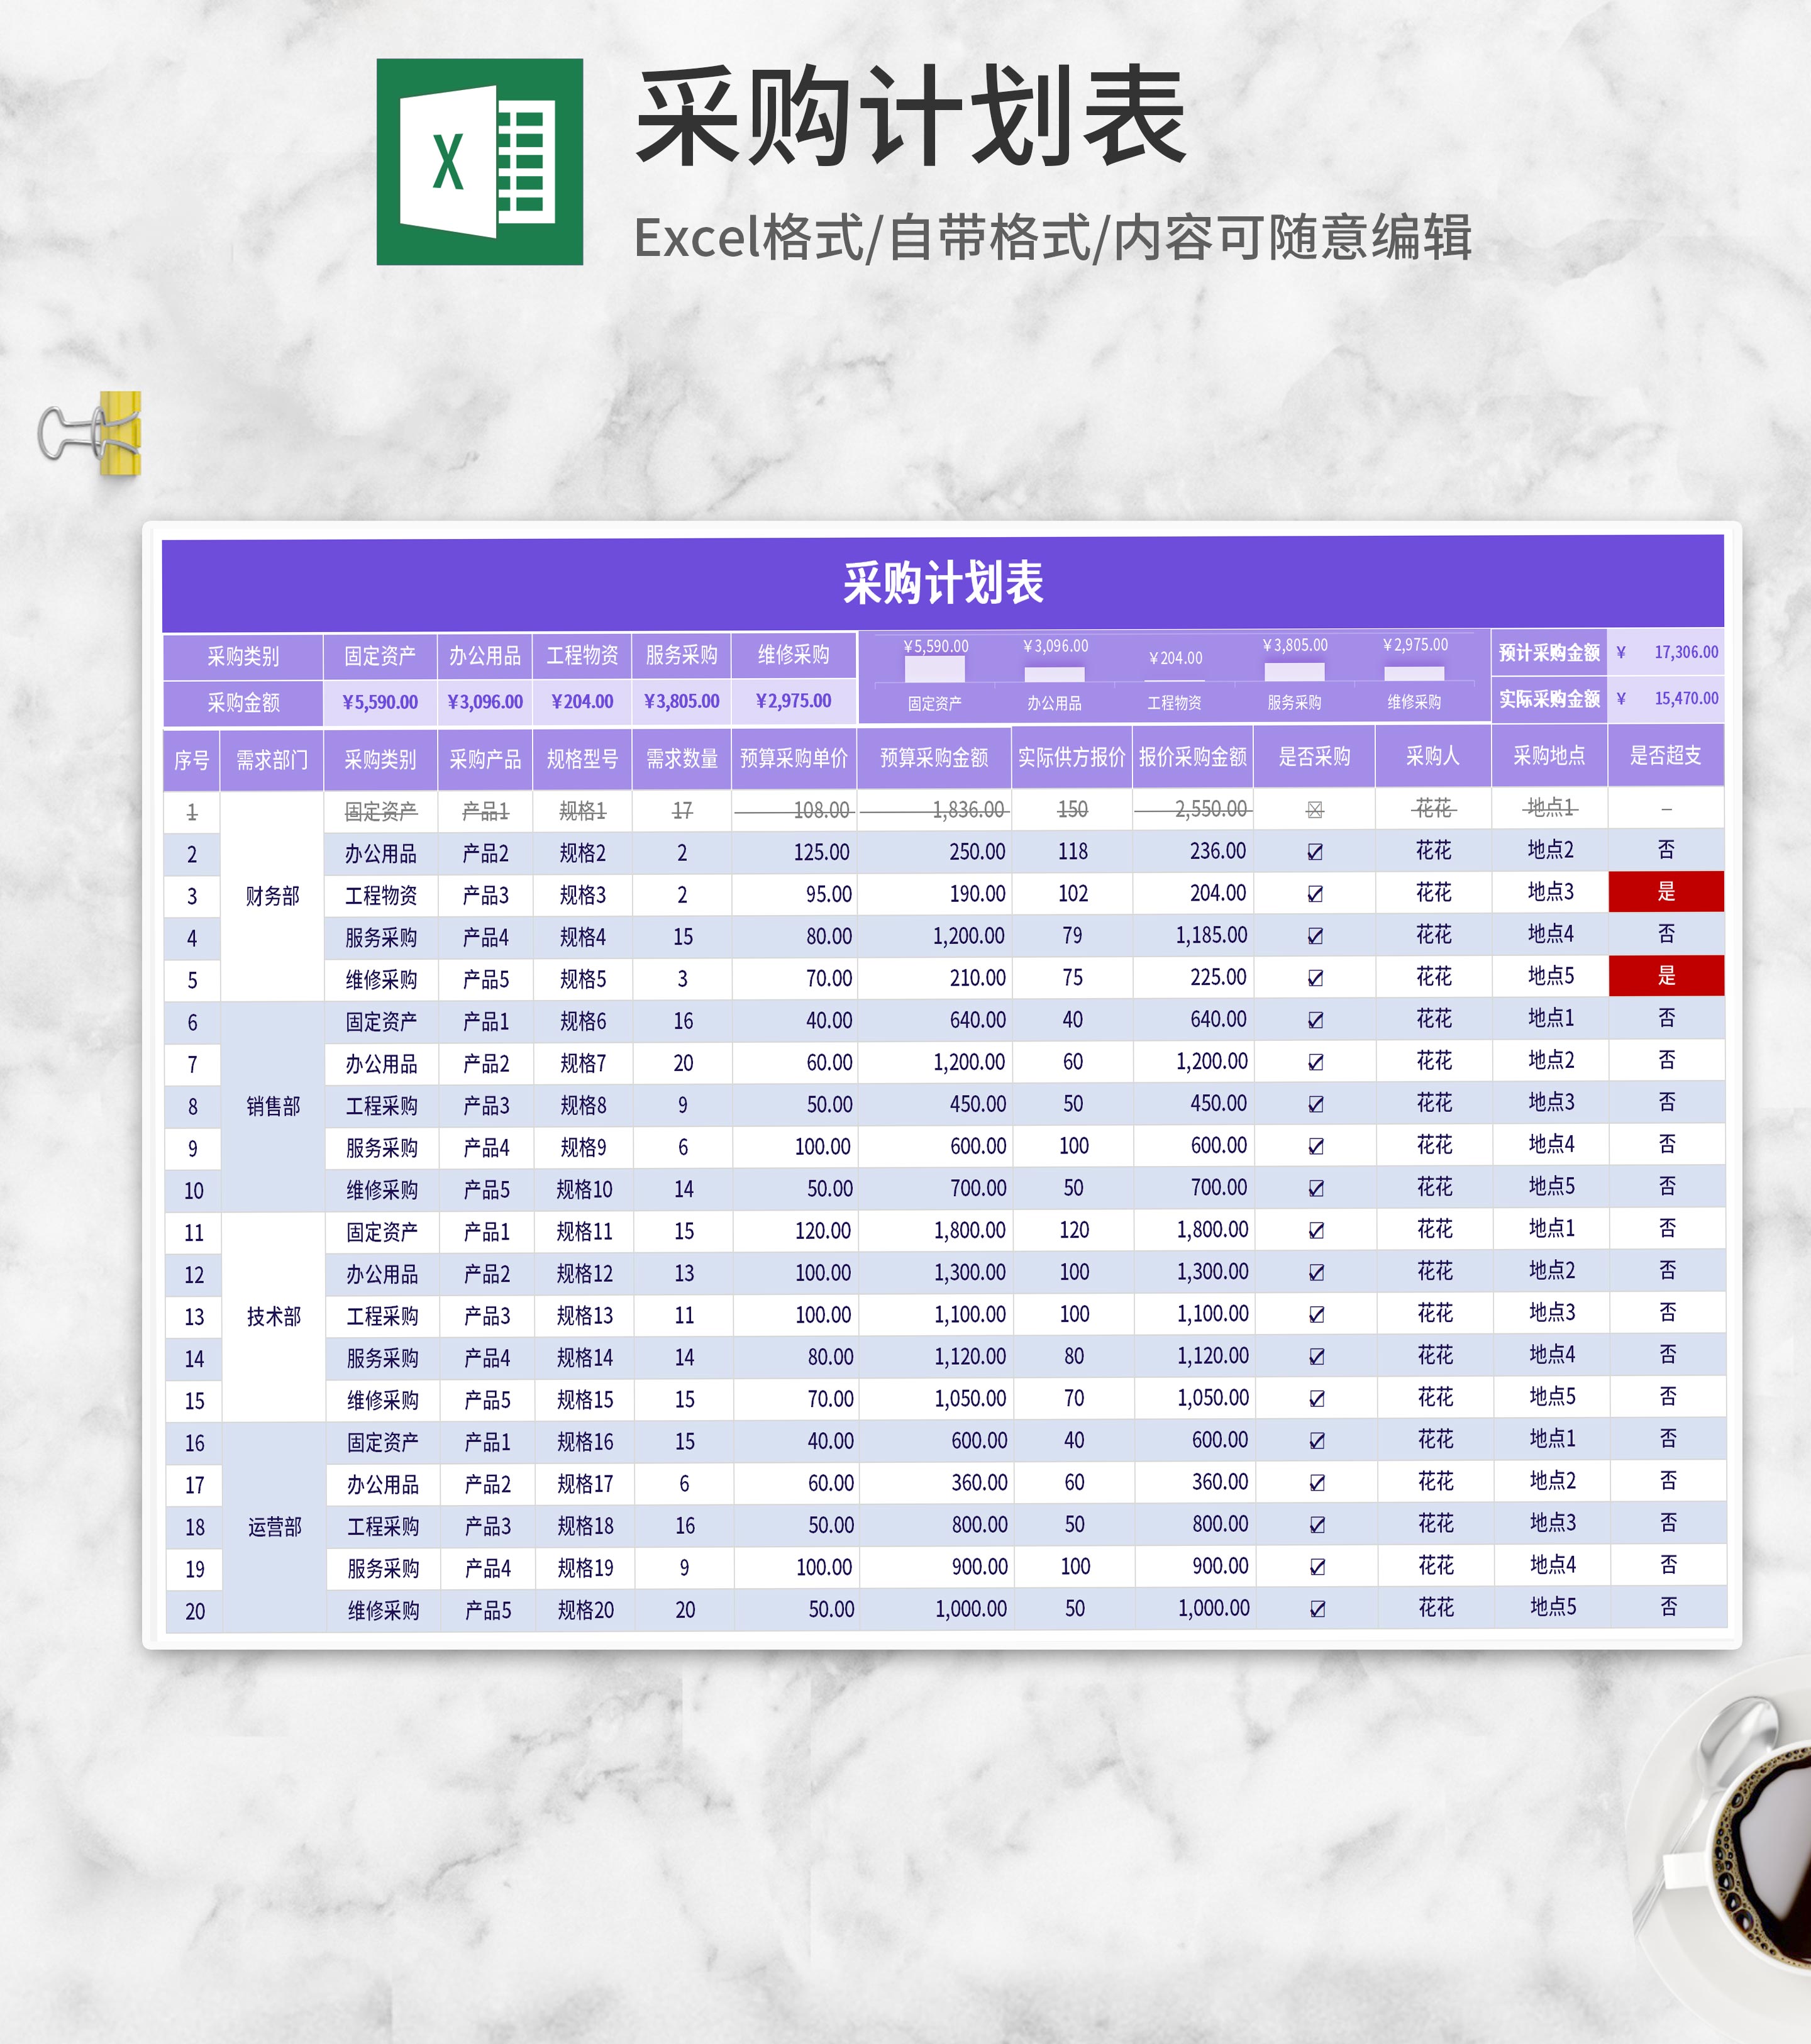This screenshot has width=1811, height=2044.
Task: Click the green Excel logo icon
Action: point(479,162)
